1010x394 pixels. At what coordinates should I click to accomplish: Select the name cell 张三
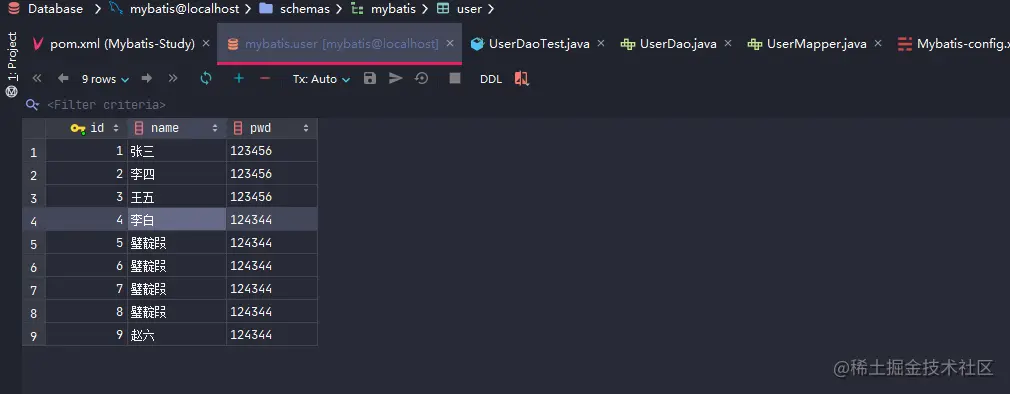pos(176,151)
